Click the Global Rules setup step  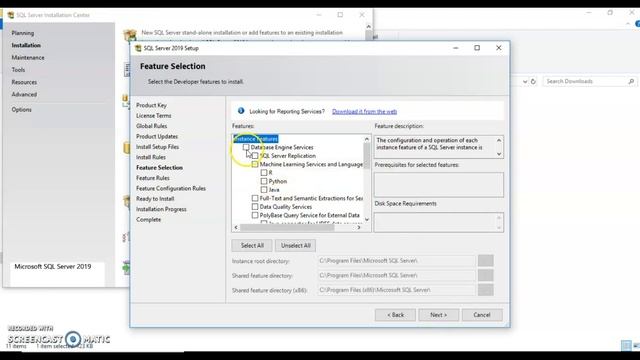pyautogui.click(x=151, y=126)
